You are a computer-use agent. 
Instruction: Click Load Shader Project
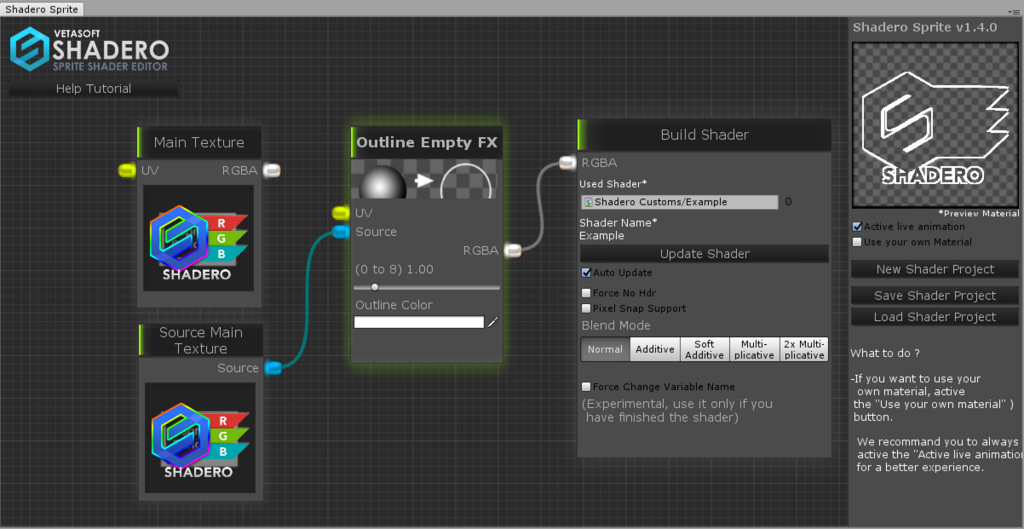pos(935,317)
